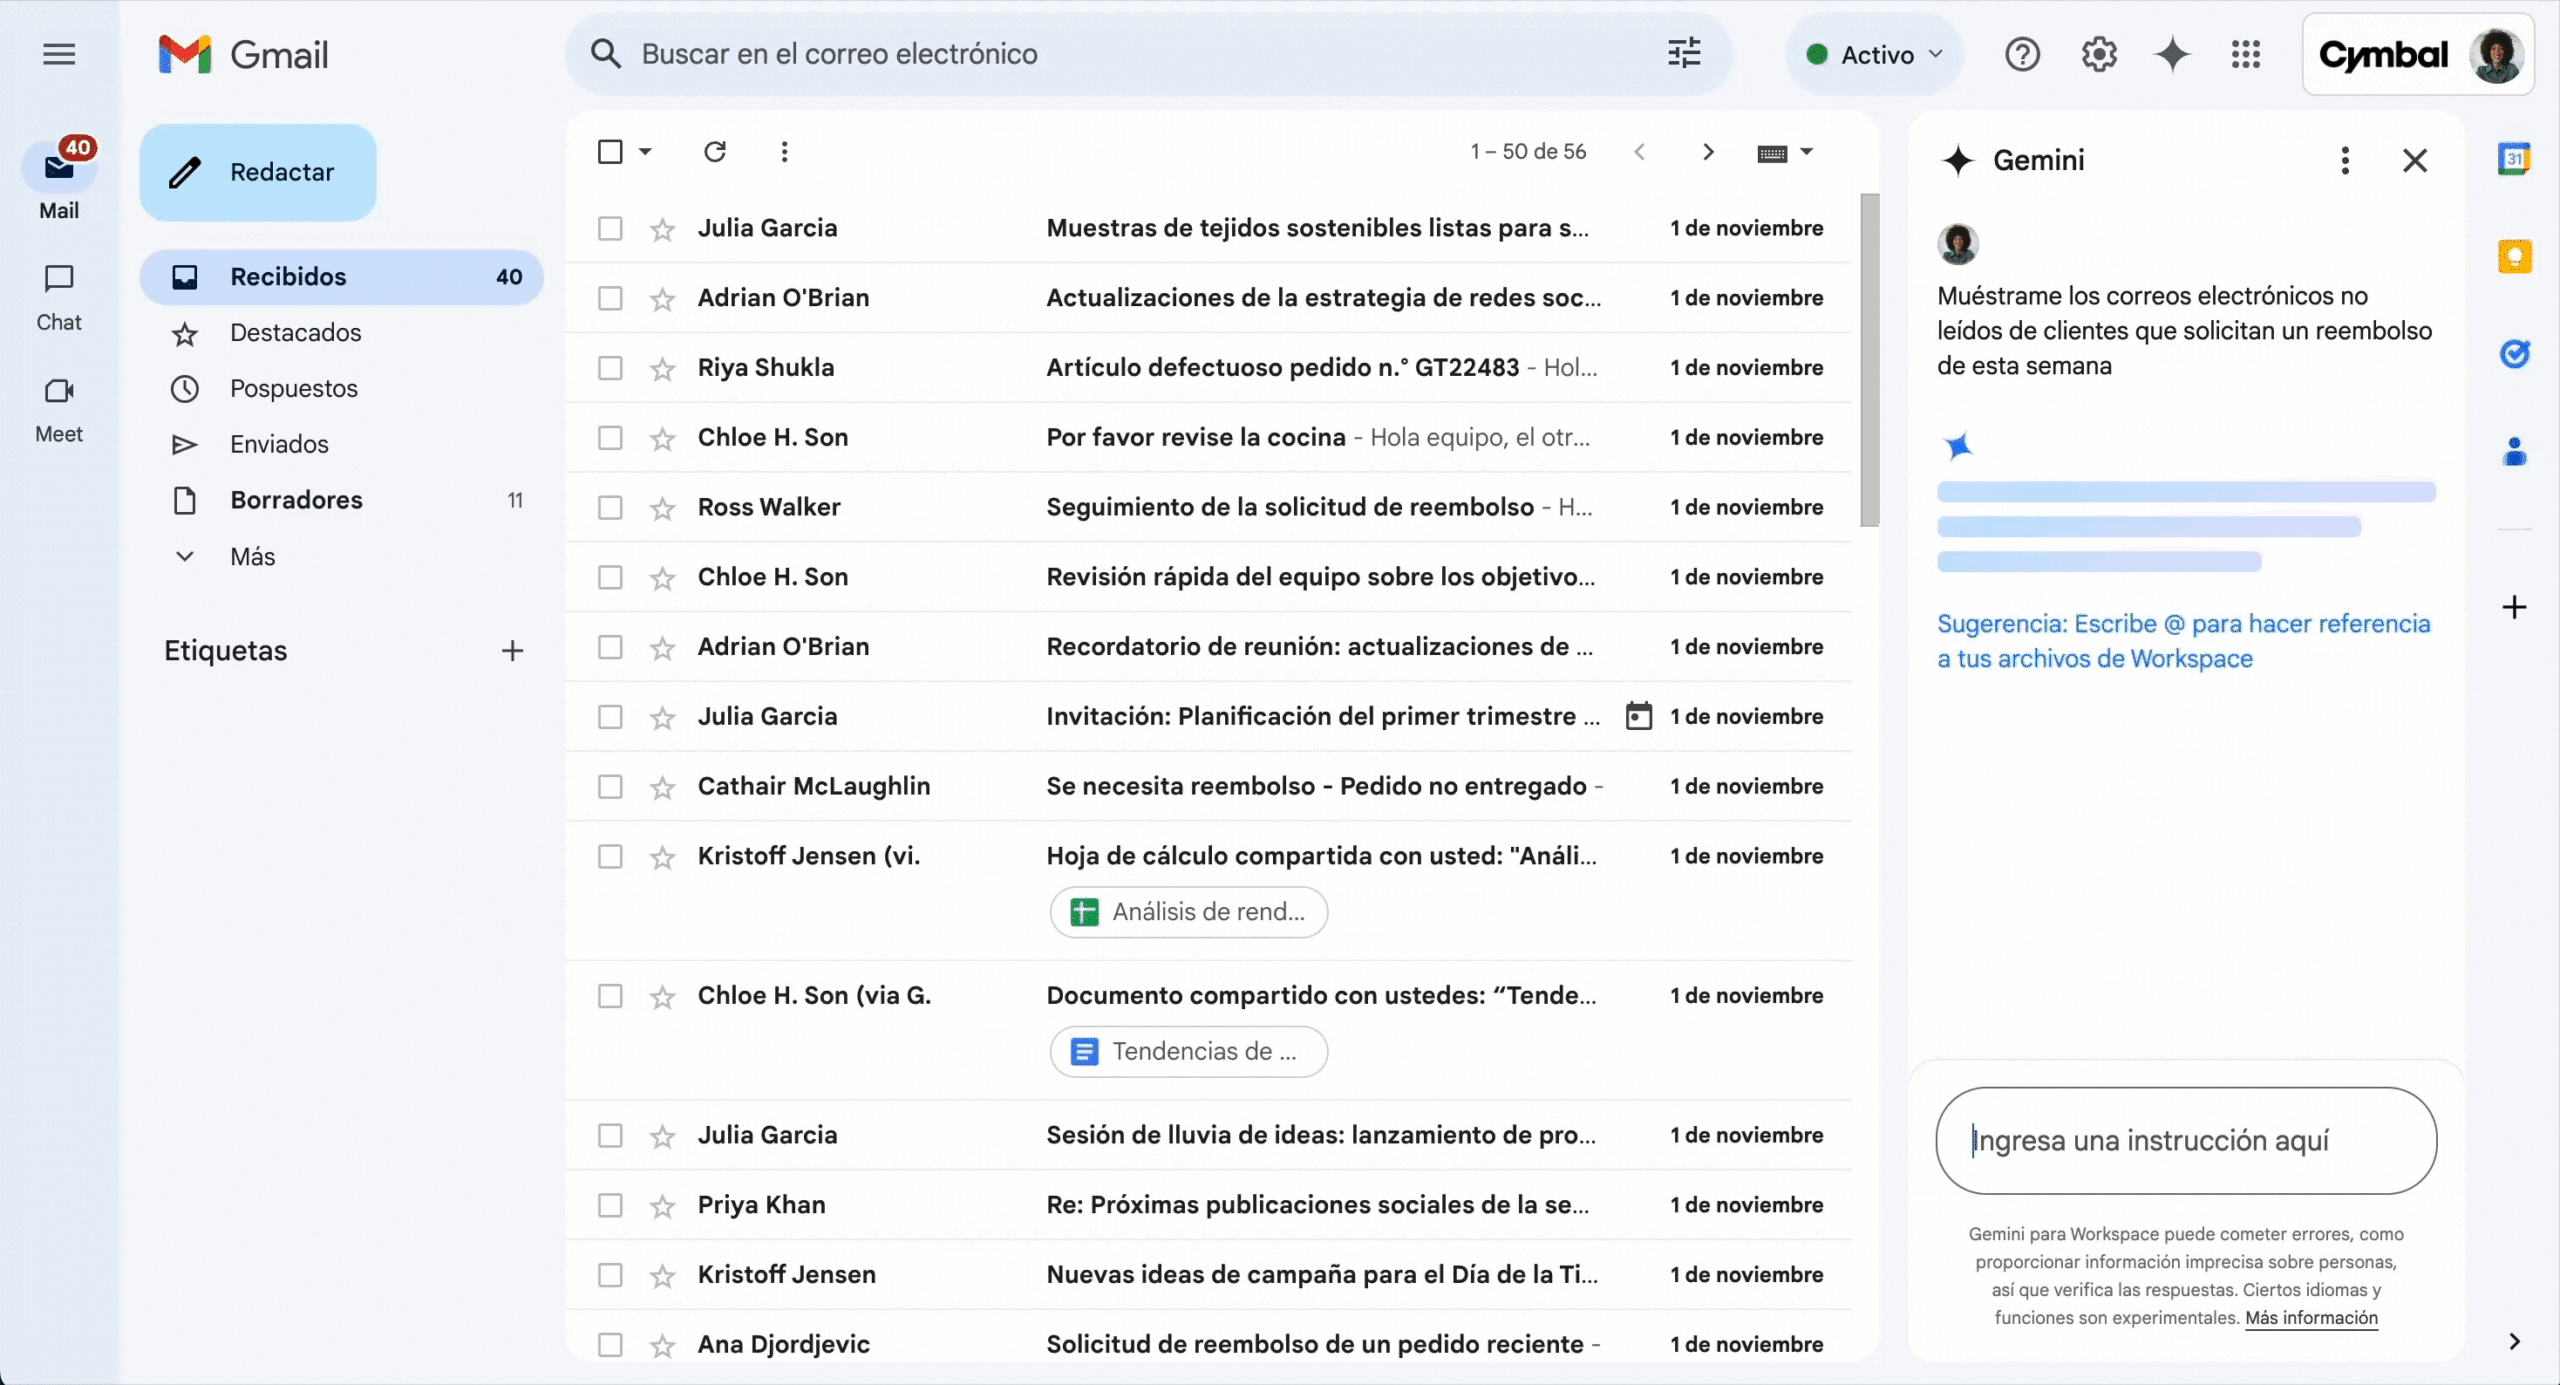This screenshot has height=1385, width=2560.
Task: Tick the select-all emails checkbox
Action: pyautogui.click(x=610, y=152)
